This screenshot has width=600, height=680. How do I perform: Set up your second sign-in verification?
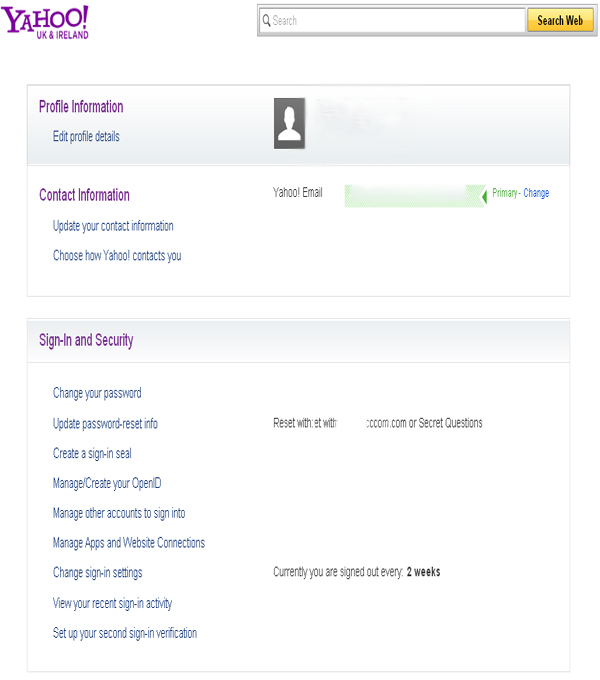125,633
